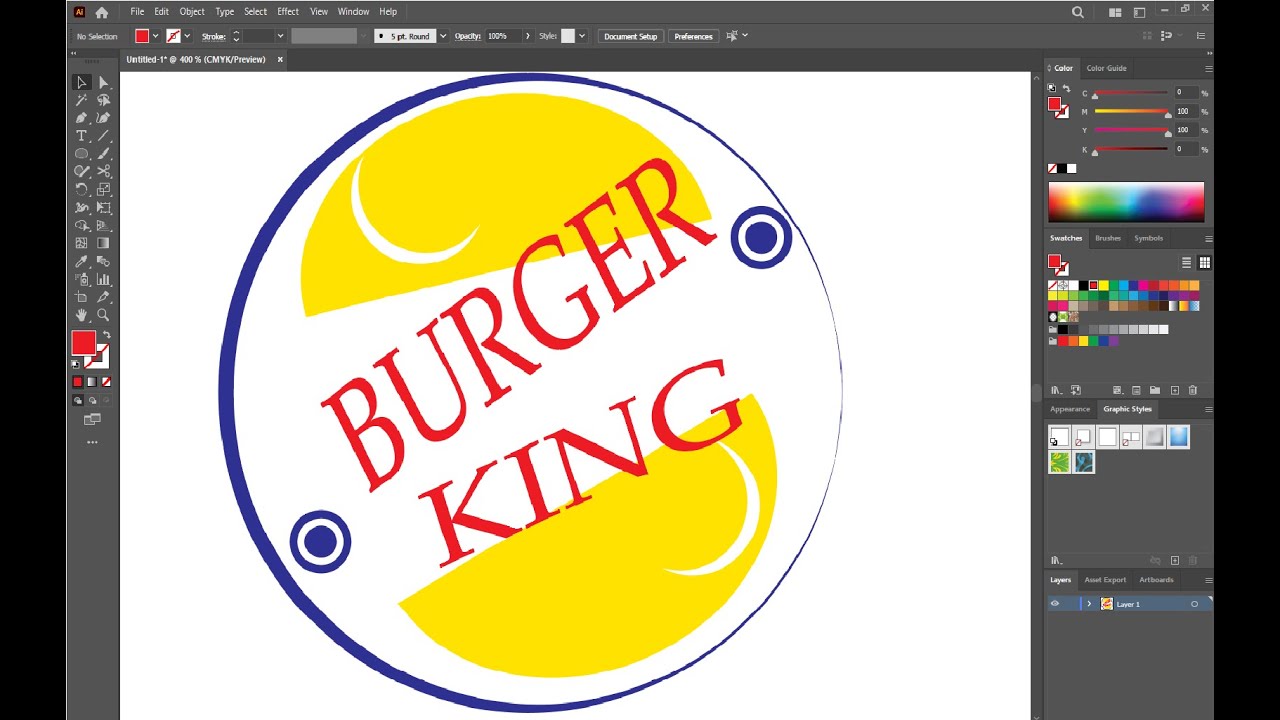Expand the Opacity value flyout
Viewport: 1280px width, 720px height.
pos(528,36)
